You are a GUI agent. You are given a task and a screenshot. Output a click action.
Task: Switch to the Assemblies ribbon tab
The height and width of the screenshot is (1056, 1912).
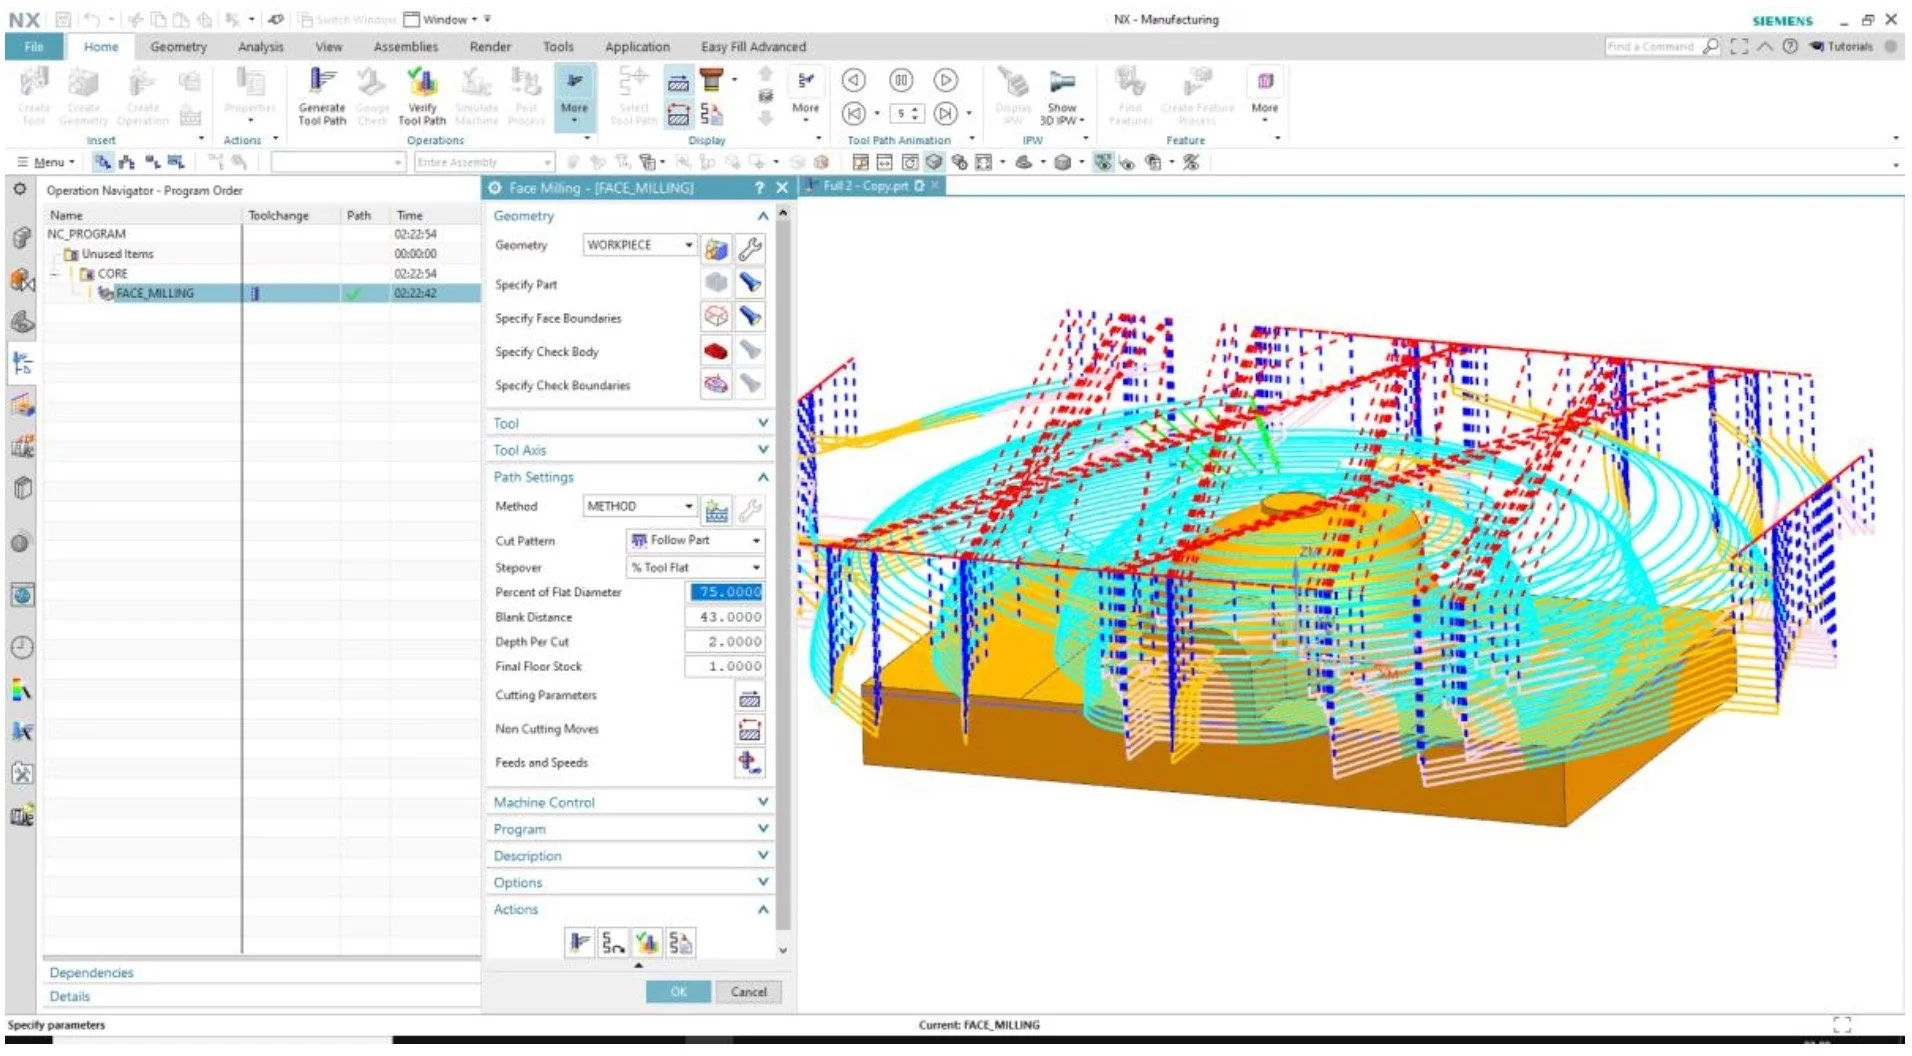pos(406,47)
